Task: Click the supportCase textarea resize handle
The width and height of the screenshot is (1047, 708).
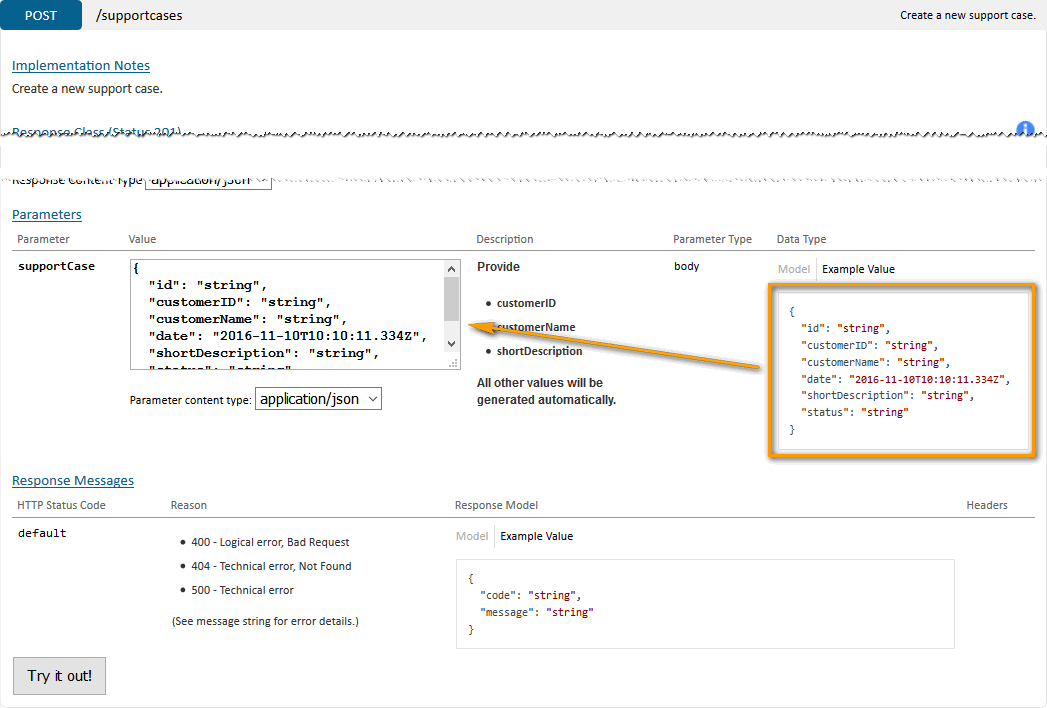Action: 452,362
